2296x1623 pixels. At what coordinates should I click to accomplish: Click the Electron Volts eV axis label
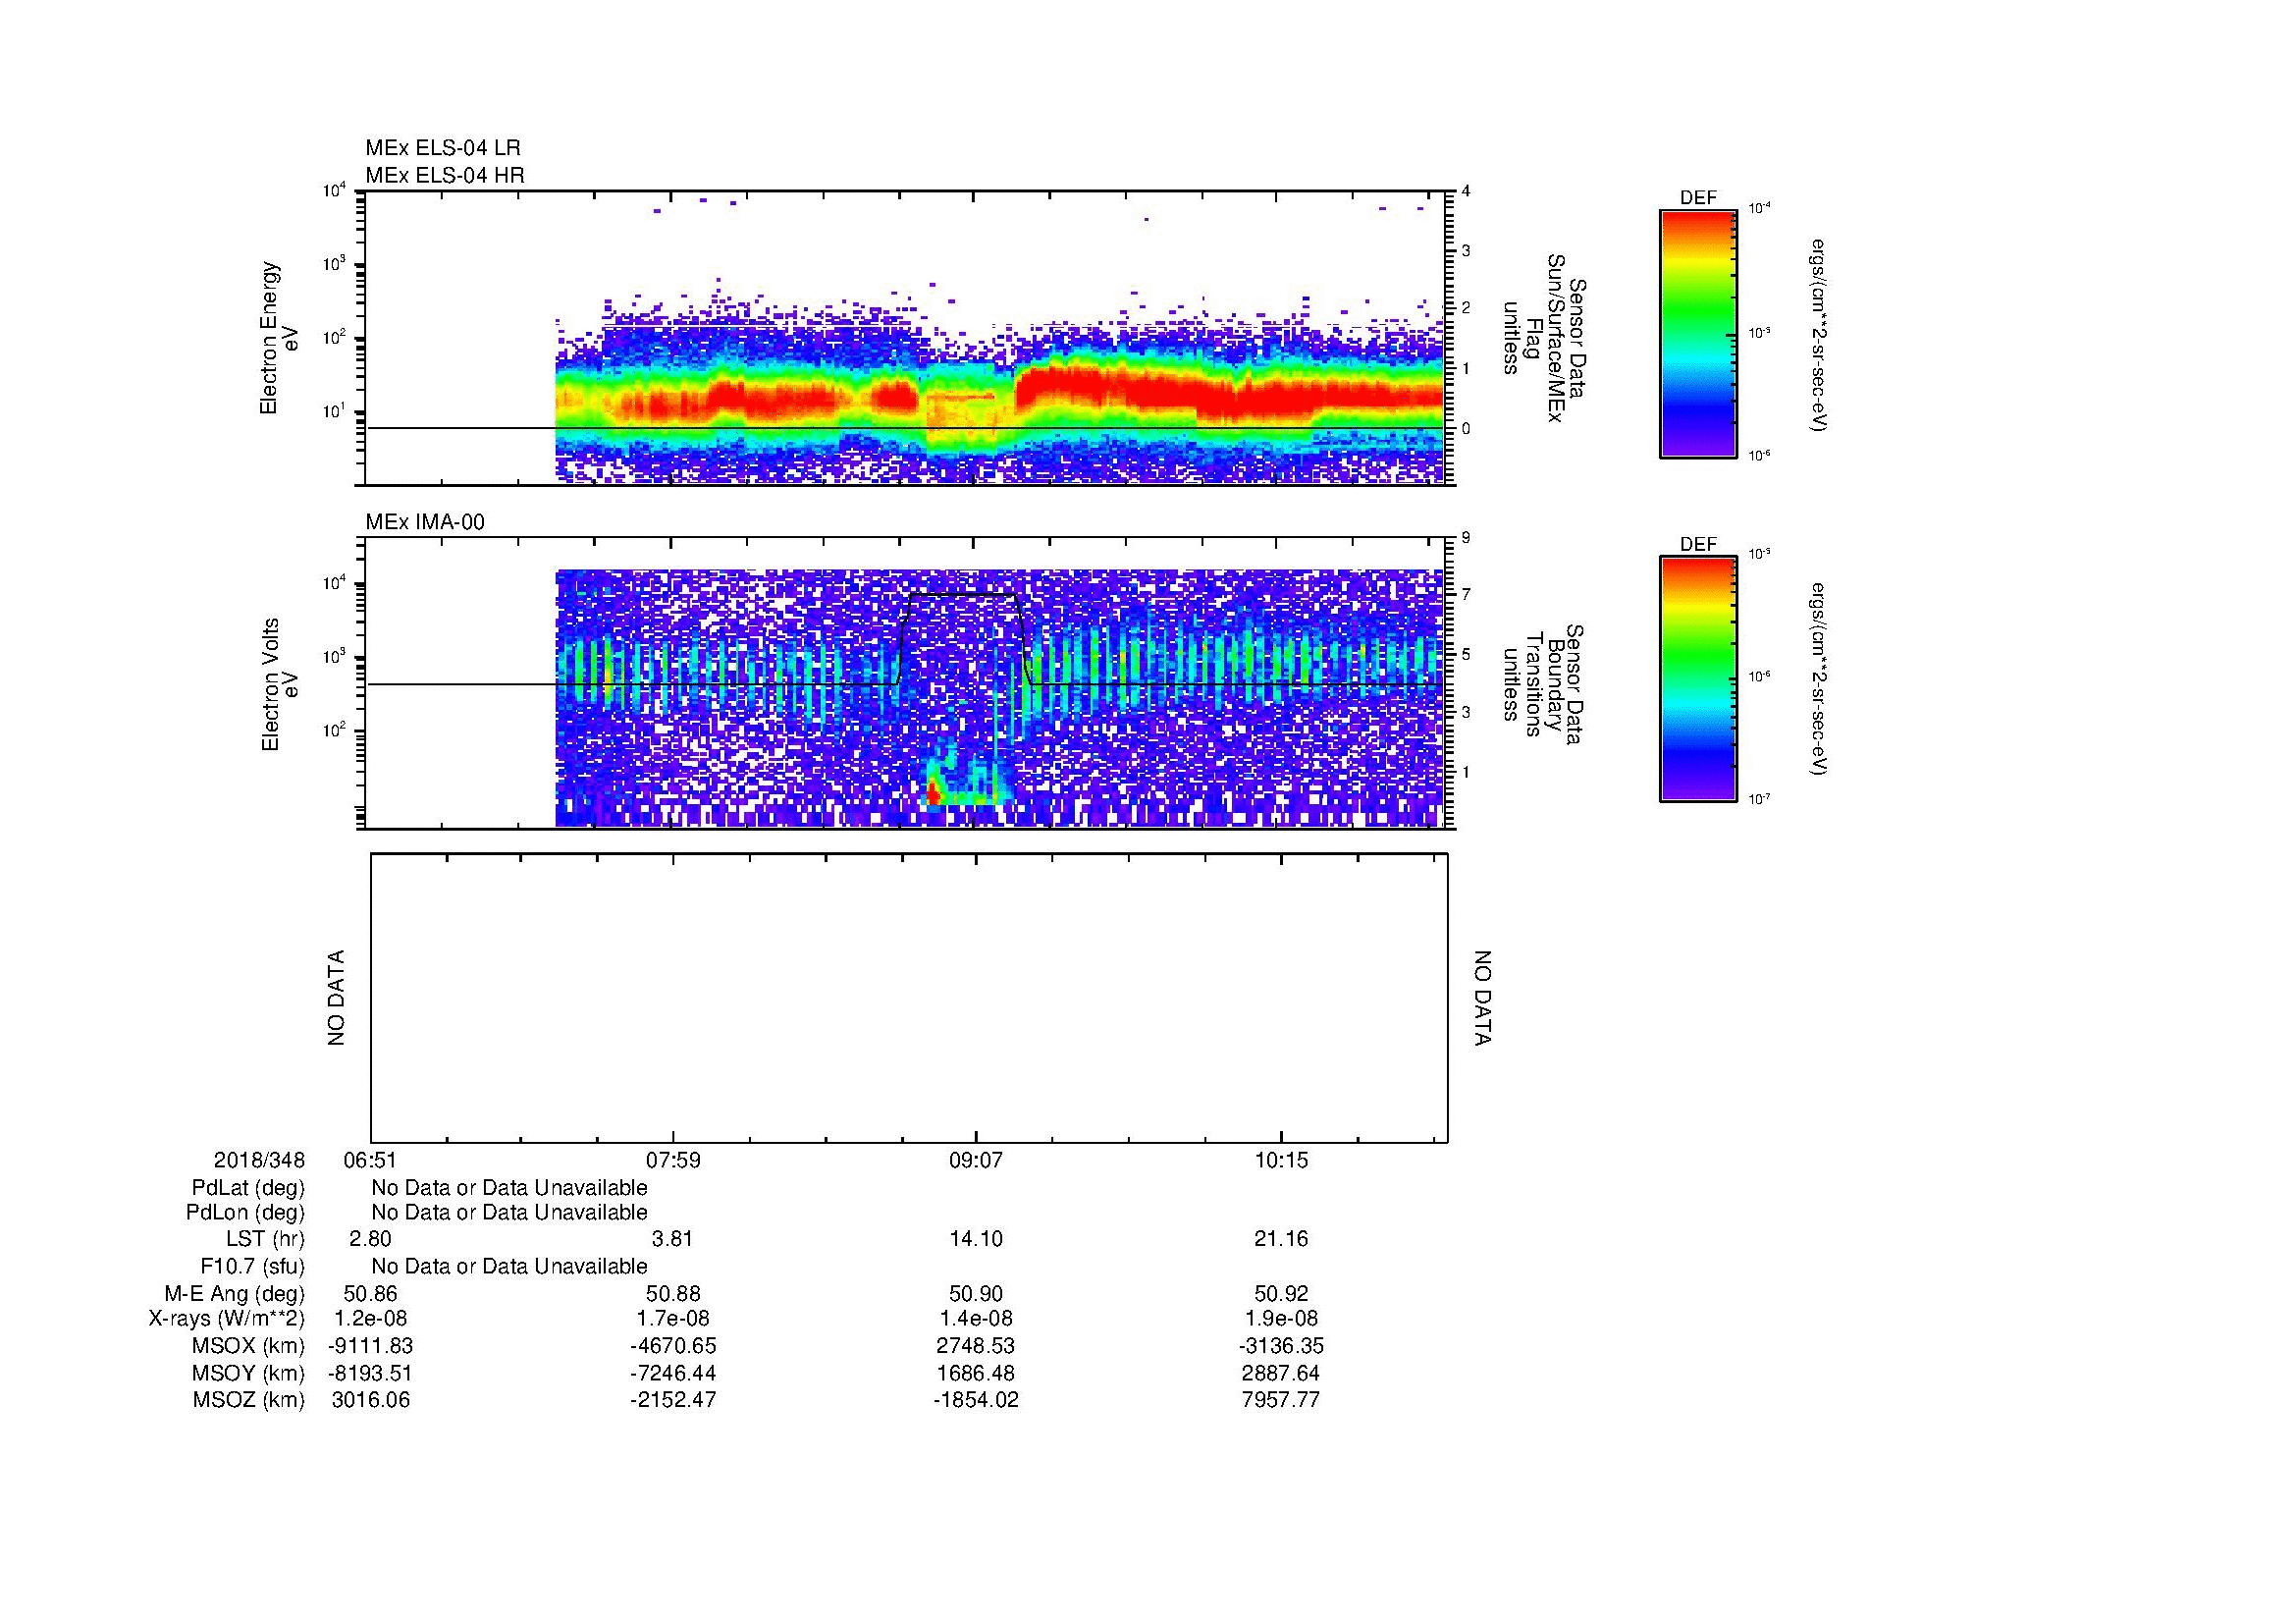(x=279, y=684)
